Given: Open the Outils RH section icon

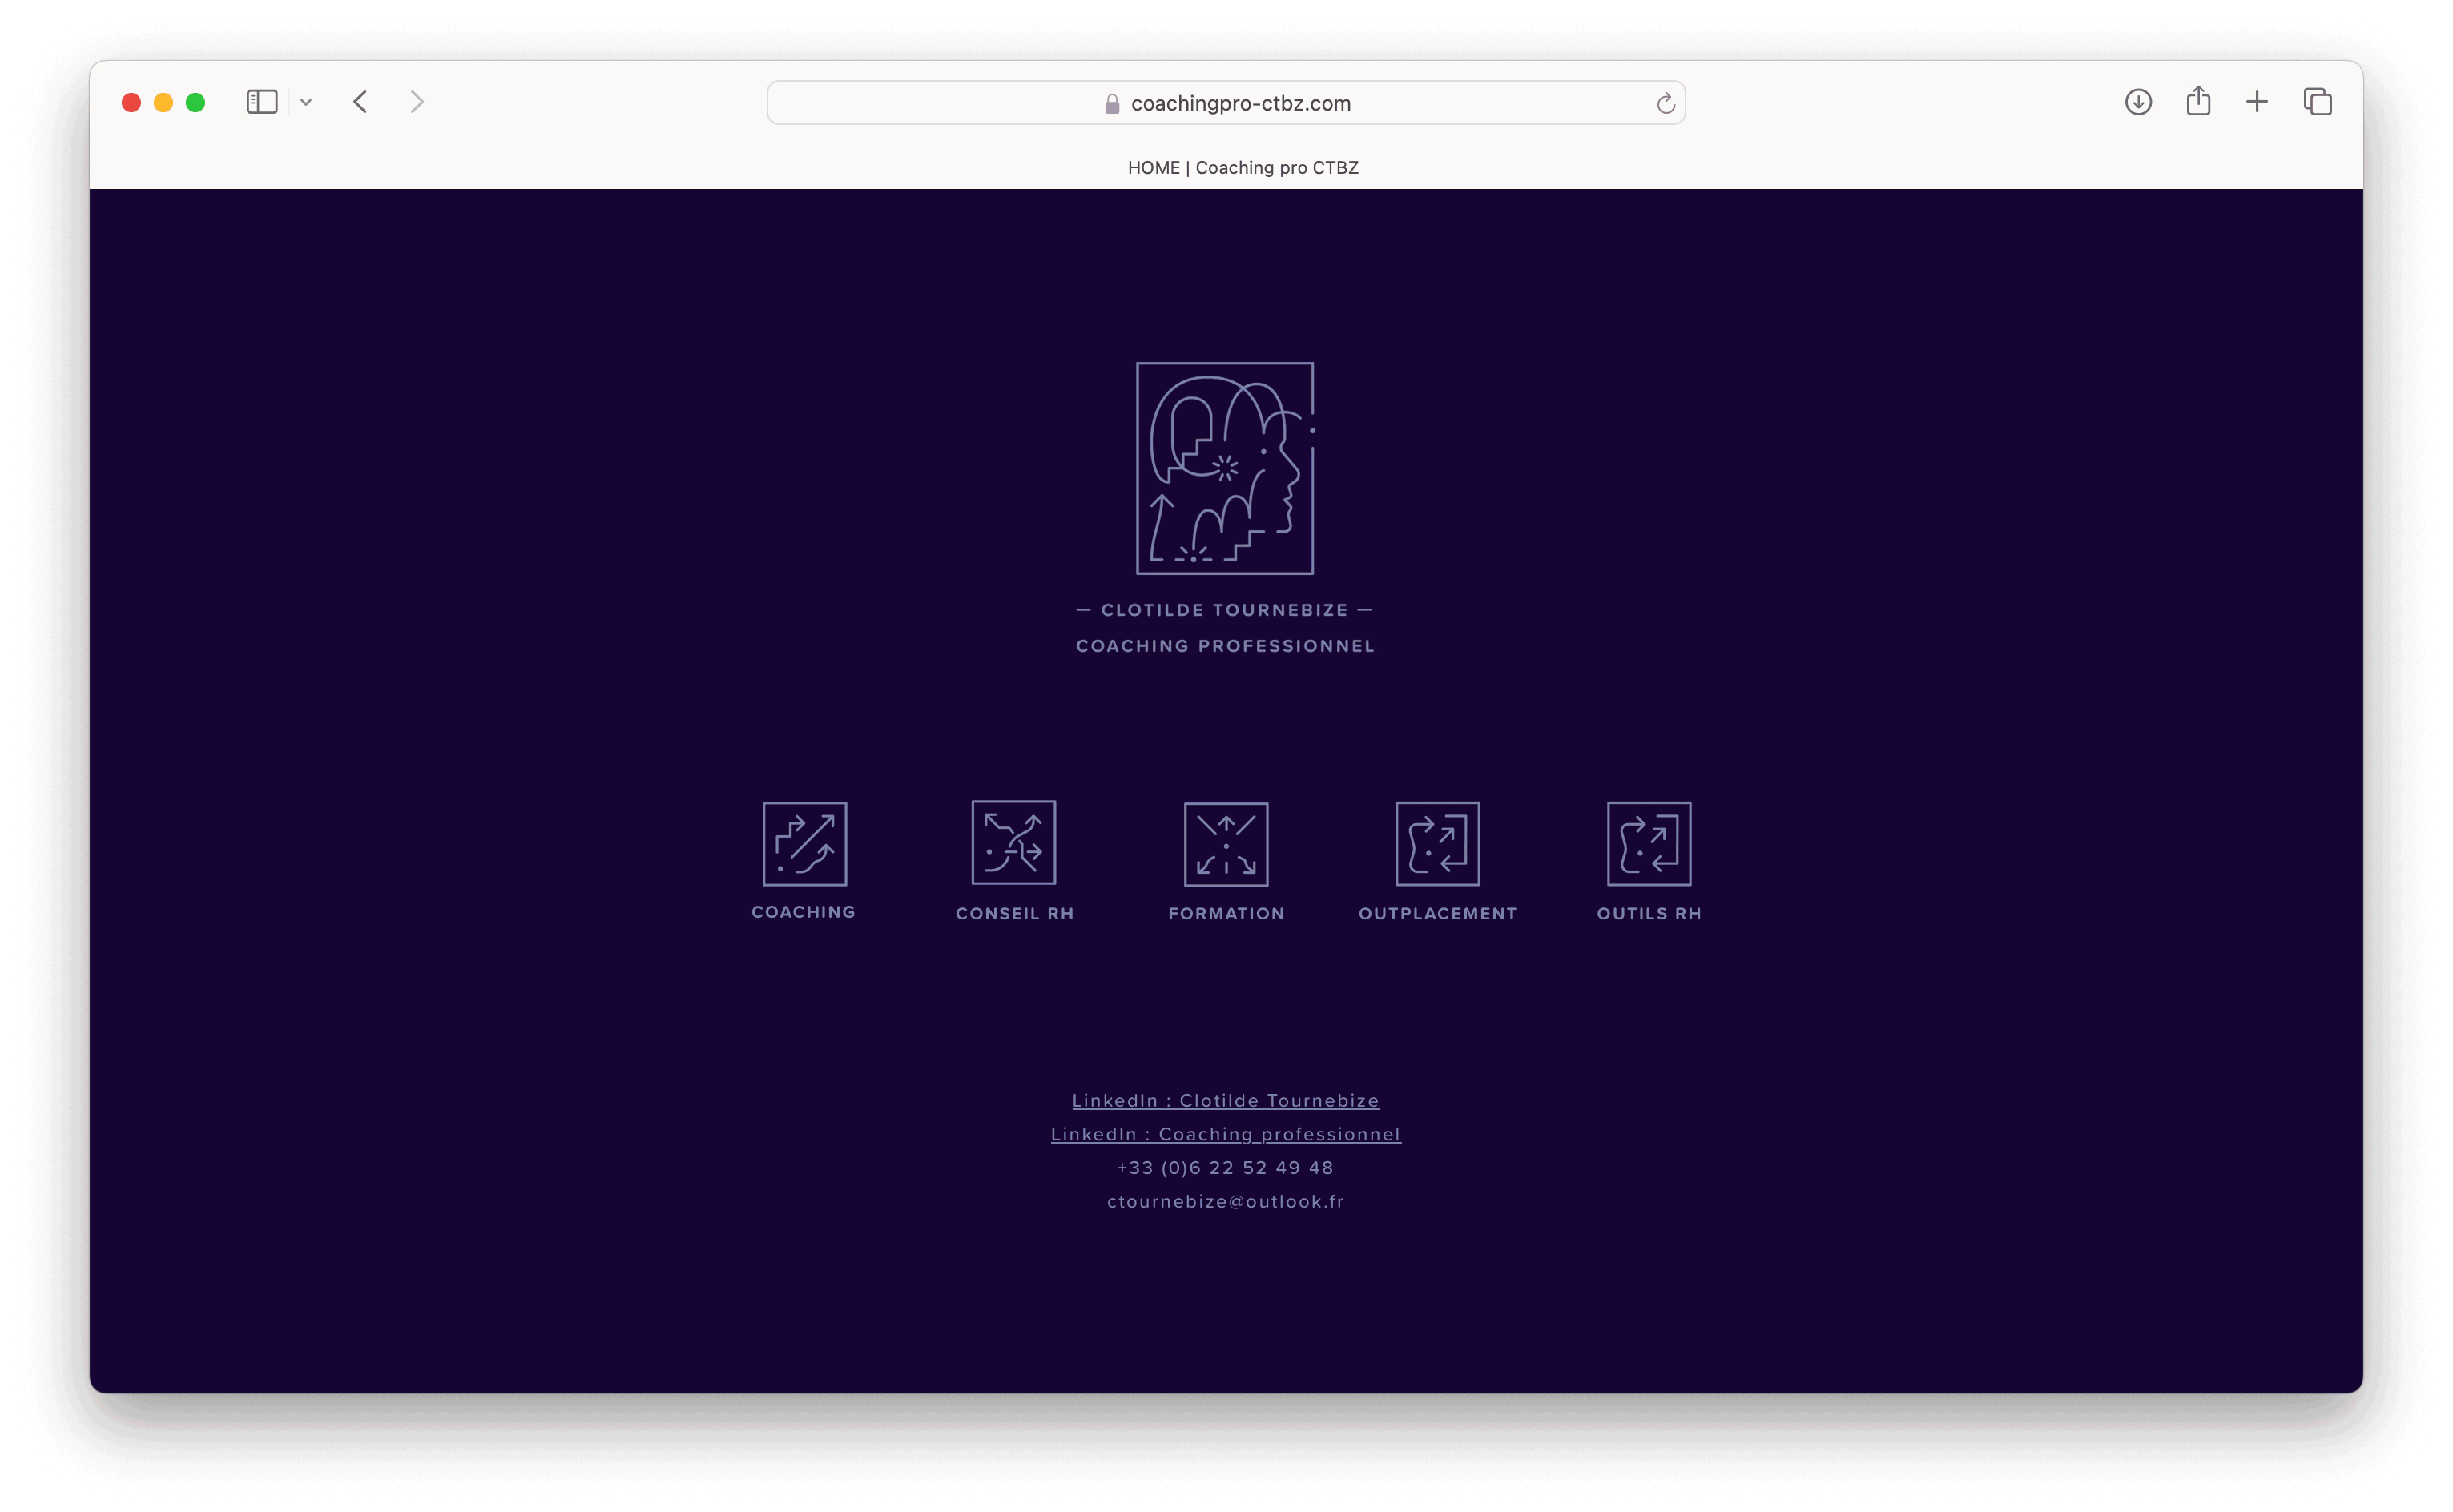Looking at the screenshot, I should pyautogui.click(x=1648, y=843).
